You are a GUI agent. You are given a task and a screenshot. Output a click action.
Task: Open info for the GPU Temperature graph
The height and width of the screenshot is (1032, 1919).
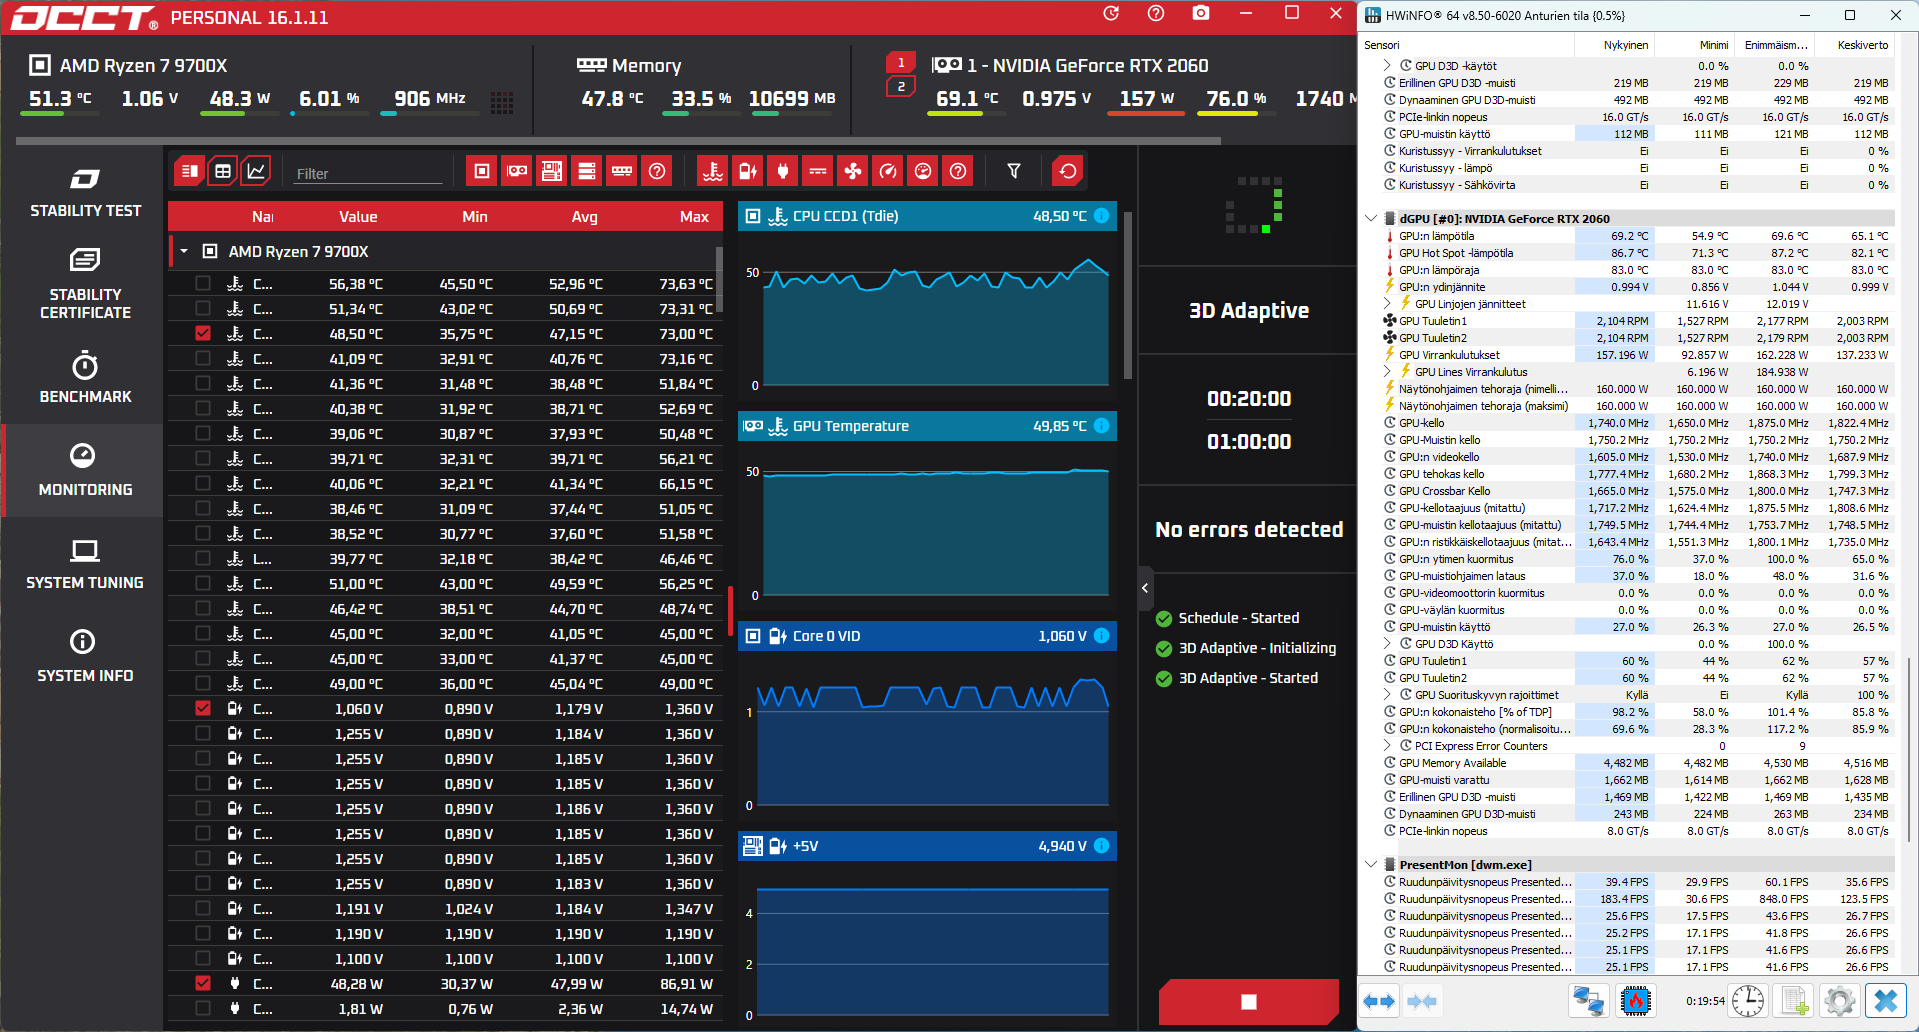(x=1101, y=426)
